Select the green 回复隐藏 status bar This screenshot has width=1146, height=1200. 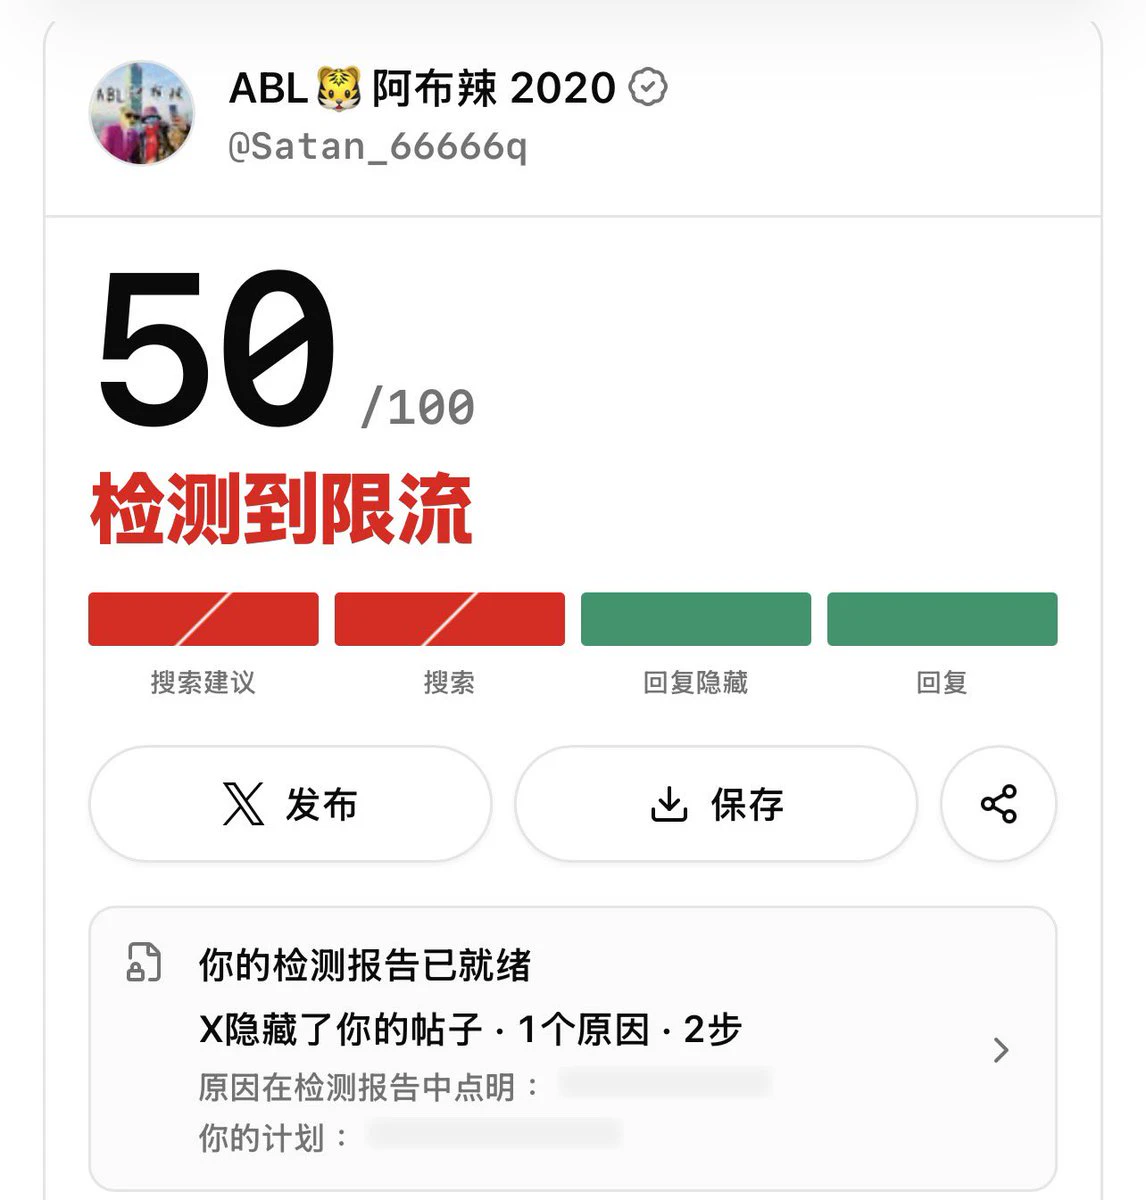point(696,619)
